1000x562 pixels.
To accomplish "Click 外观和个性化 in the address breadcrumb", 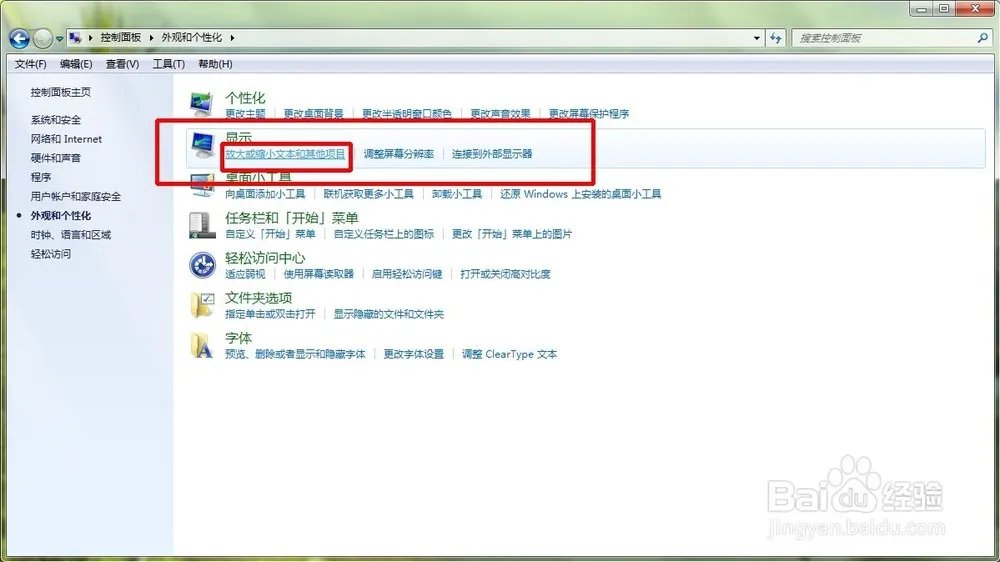I will coord(191,38).
